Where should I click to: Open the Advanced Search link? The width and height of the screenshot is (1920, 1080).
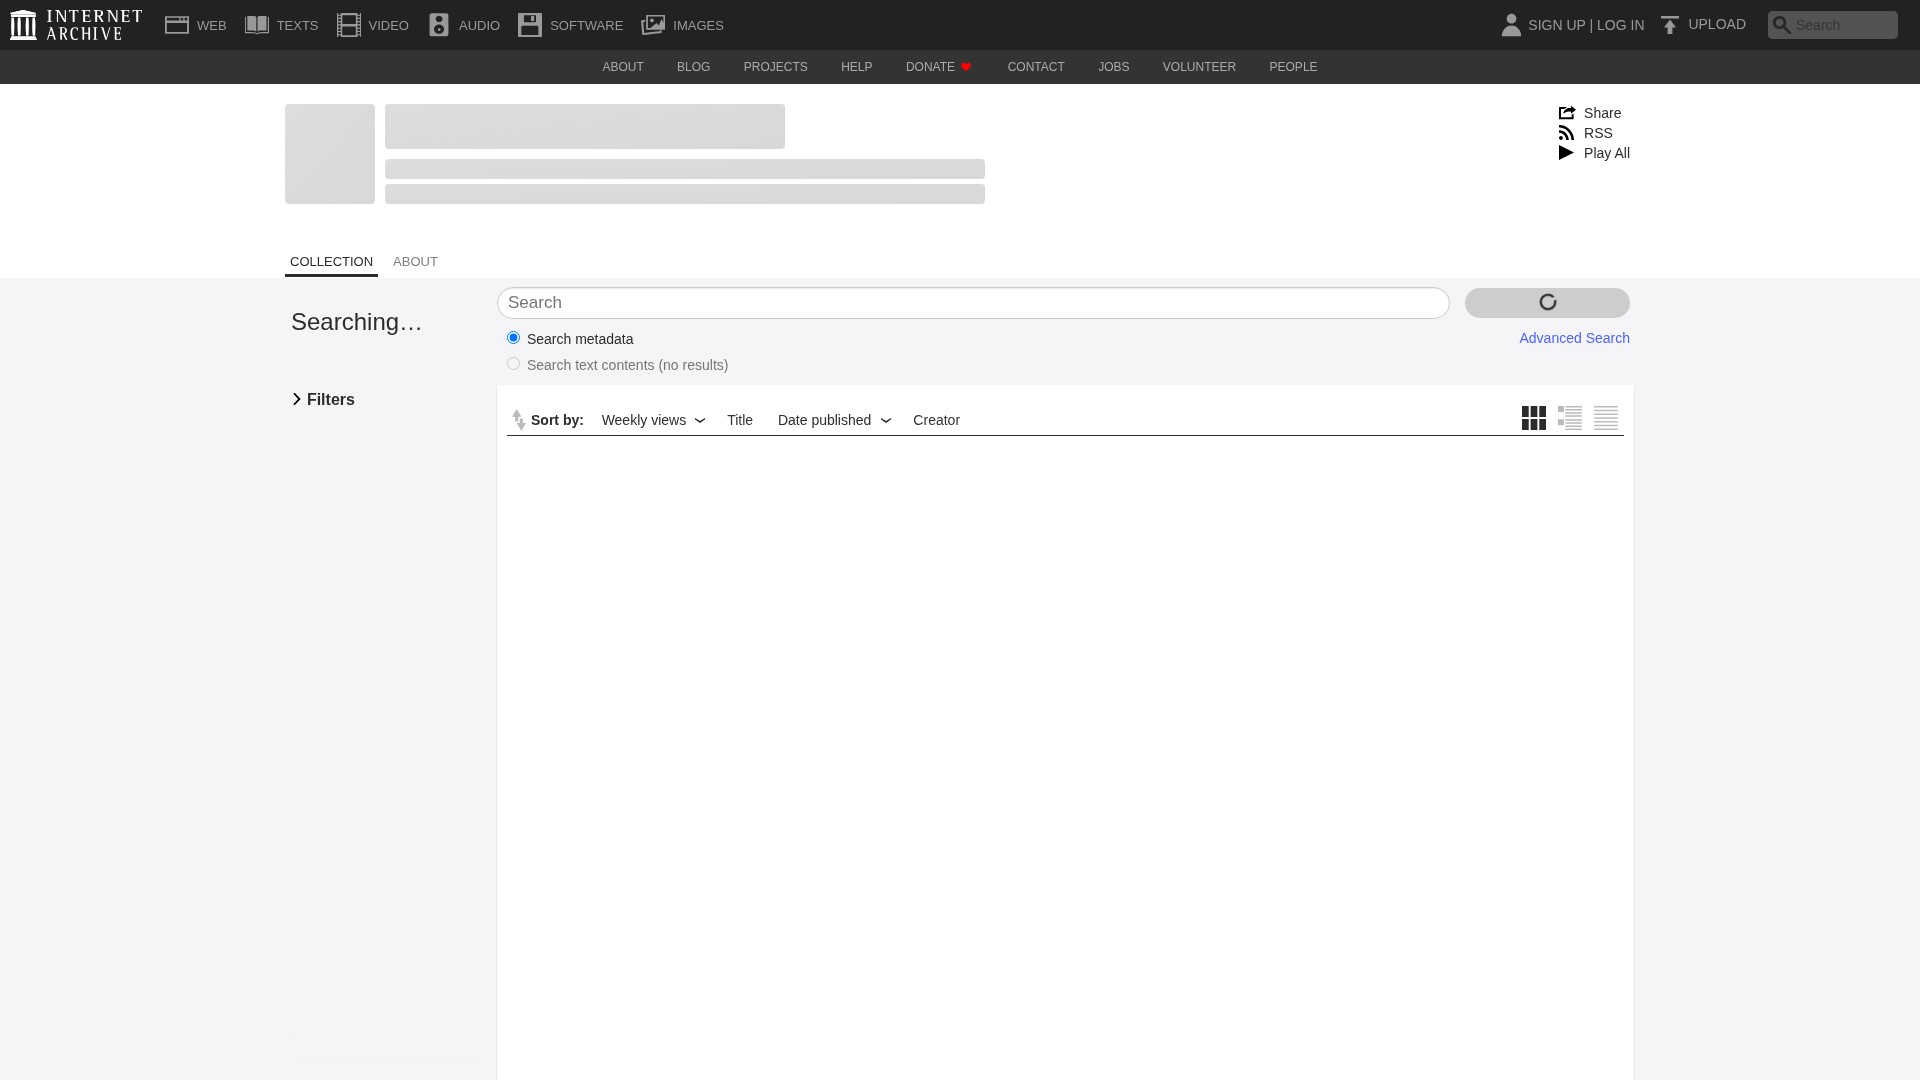coord(1574,338)
